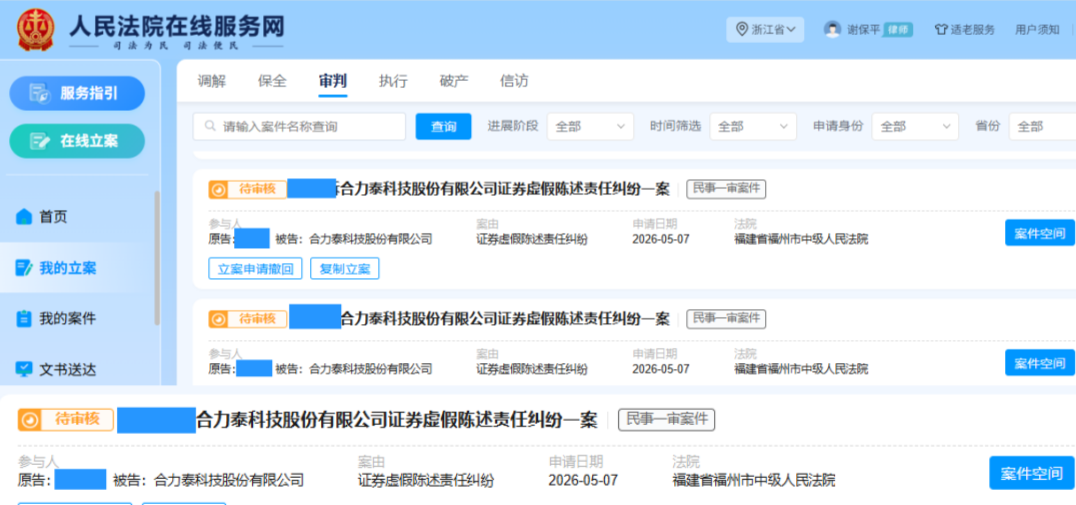Image resolution: width=1076 pixels, height=505 pixels.
Task: Click the case name search input field
Action: tap(299, 126)
